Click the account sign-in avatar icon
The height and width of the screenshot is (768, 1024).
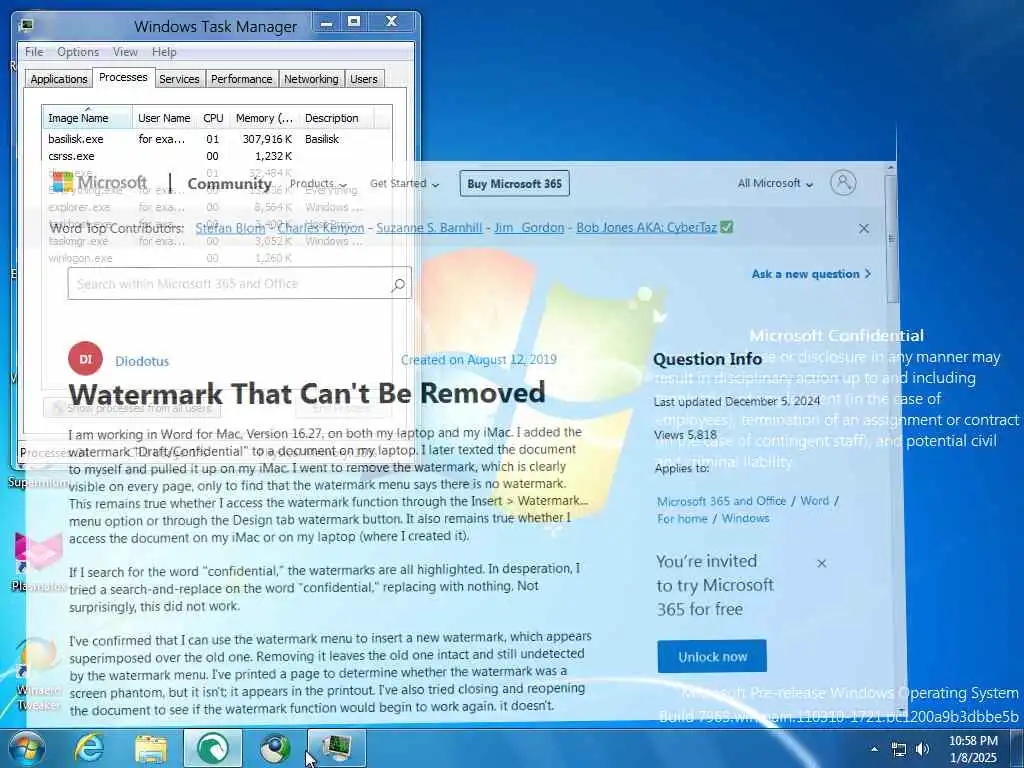842,182
